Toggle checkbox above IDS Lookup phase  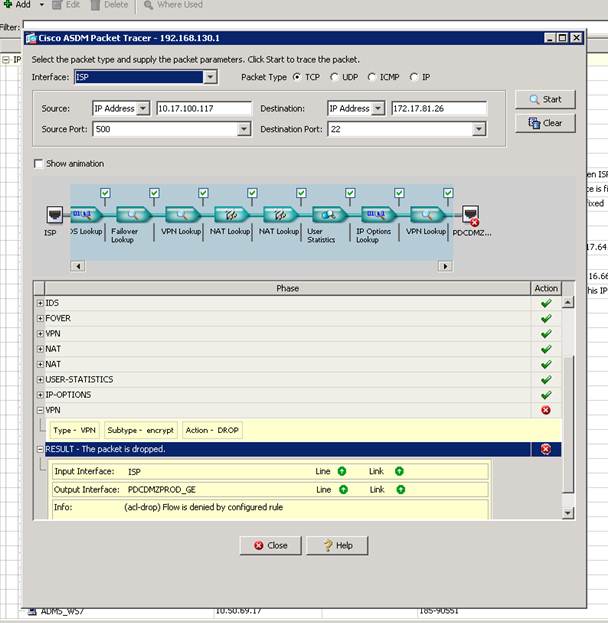pos(105,193)
